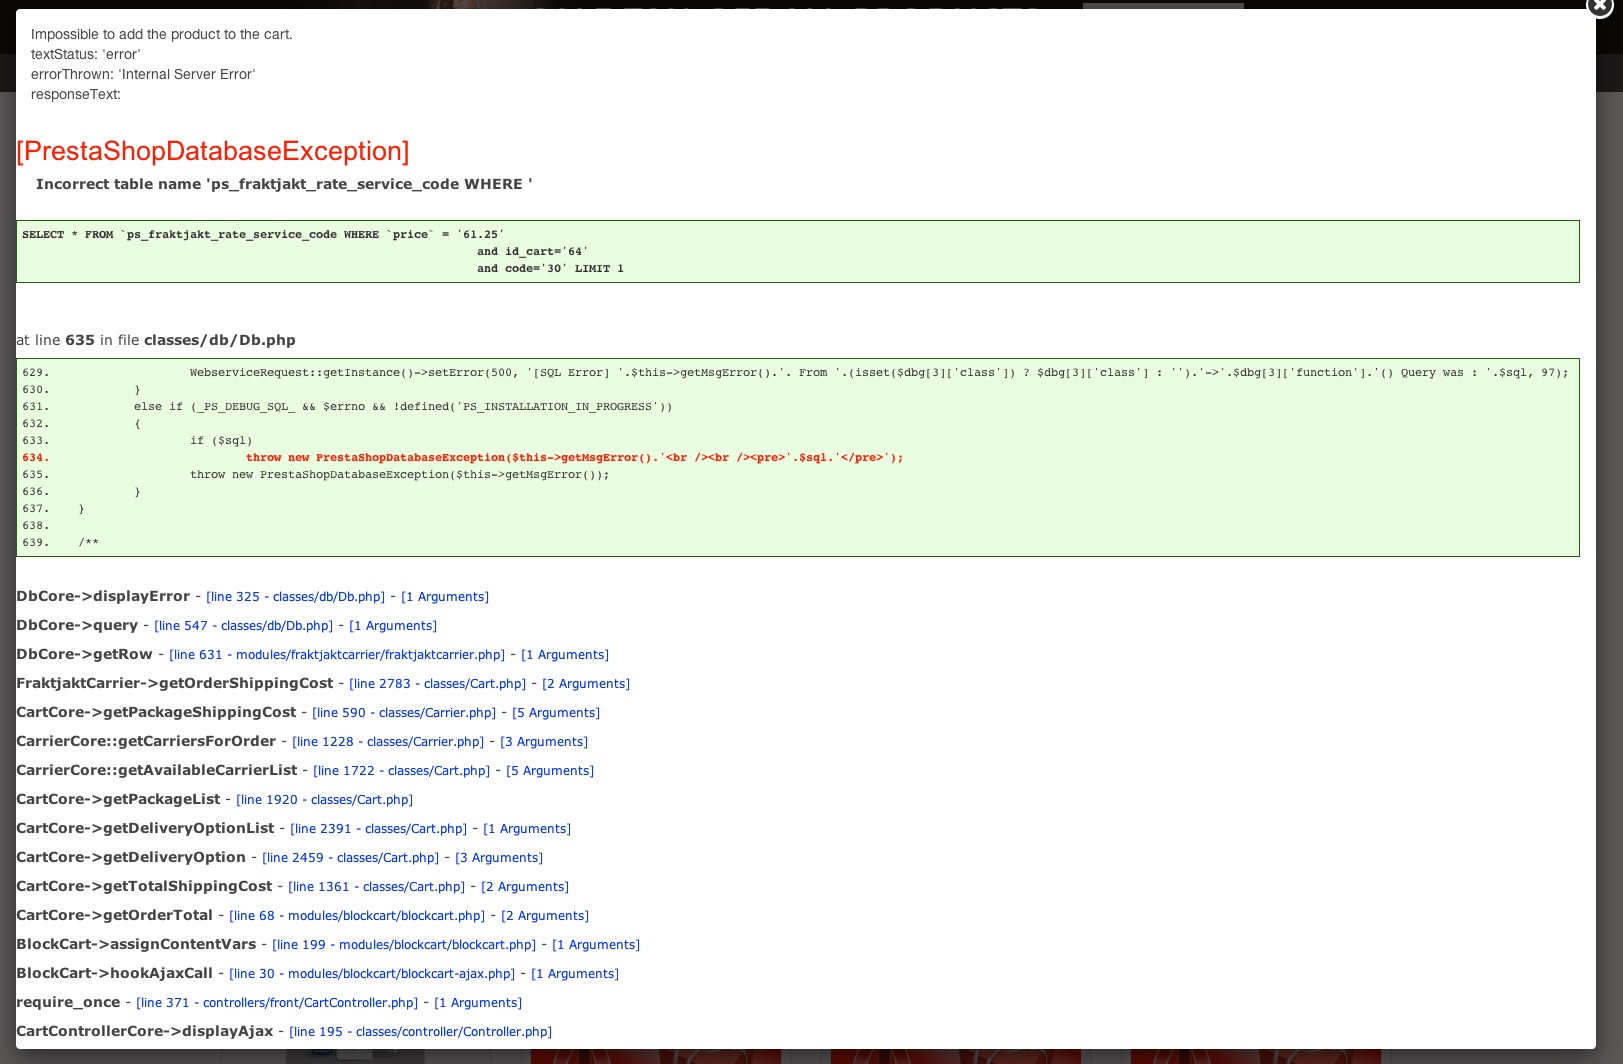Click the 'Incorrect table name' error message
1623x1064 pixels.
[284, 184]
